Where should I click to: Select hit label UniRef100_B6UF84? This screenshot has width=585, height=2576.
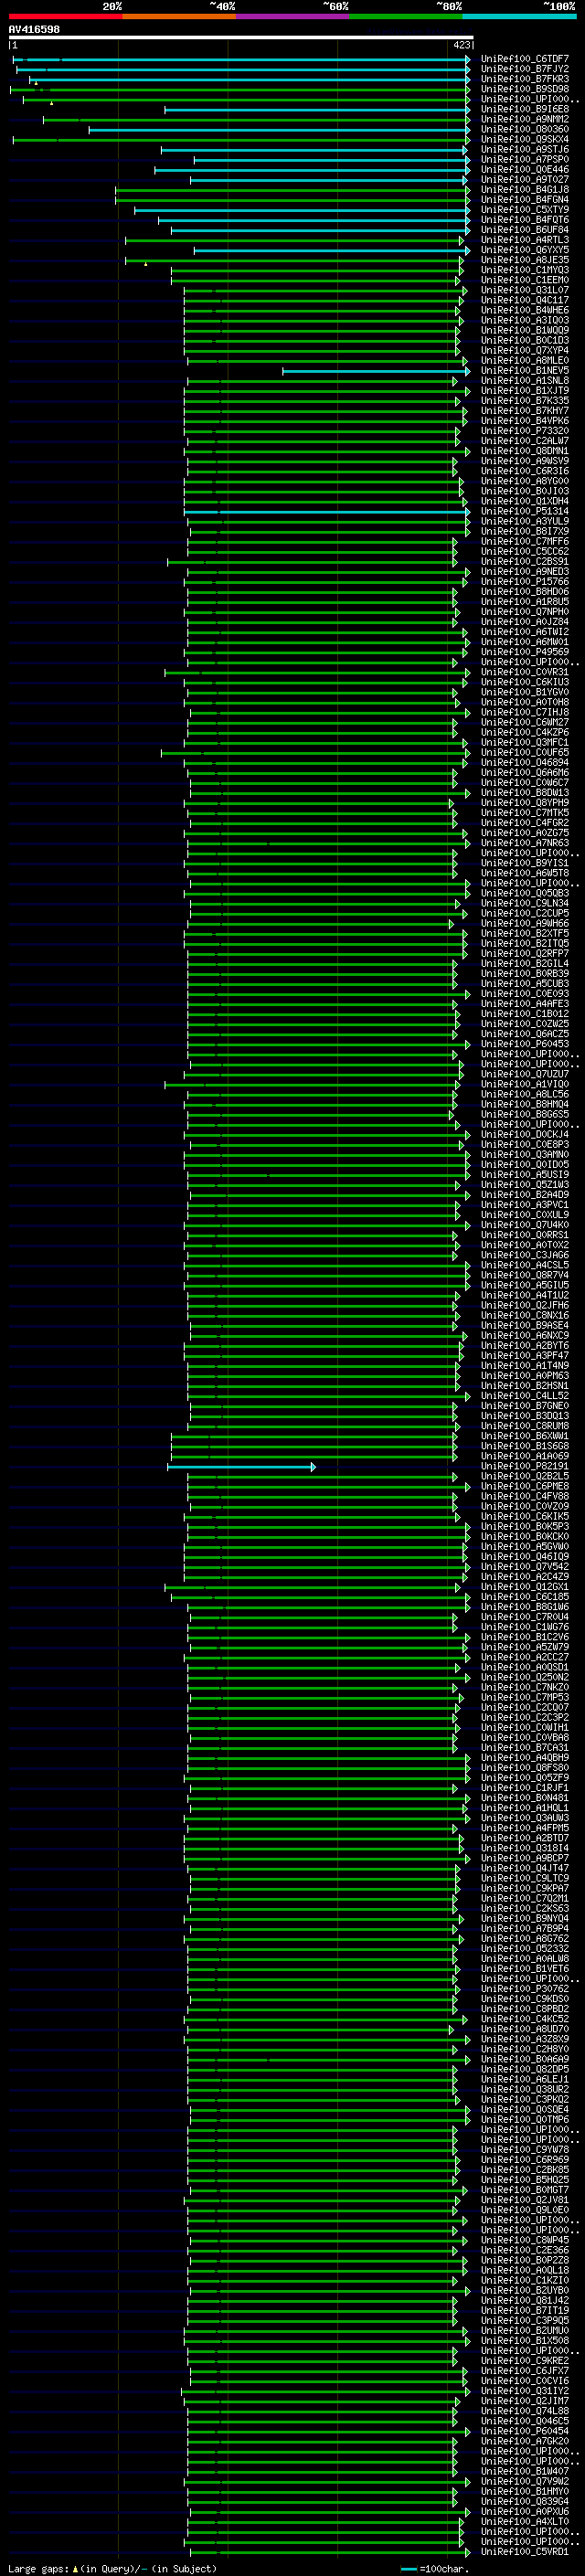click(x=525, y=230)
